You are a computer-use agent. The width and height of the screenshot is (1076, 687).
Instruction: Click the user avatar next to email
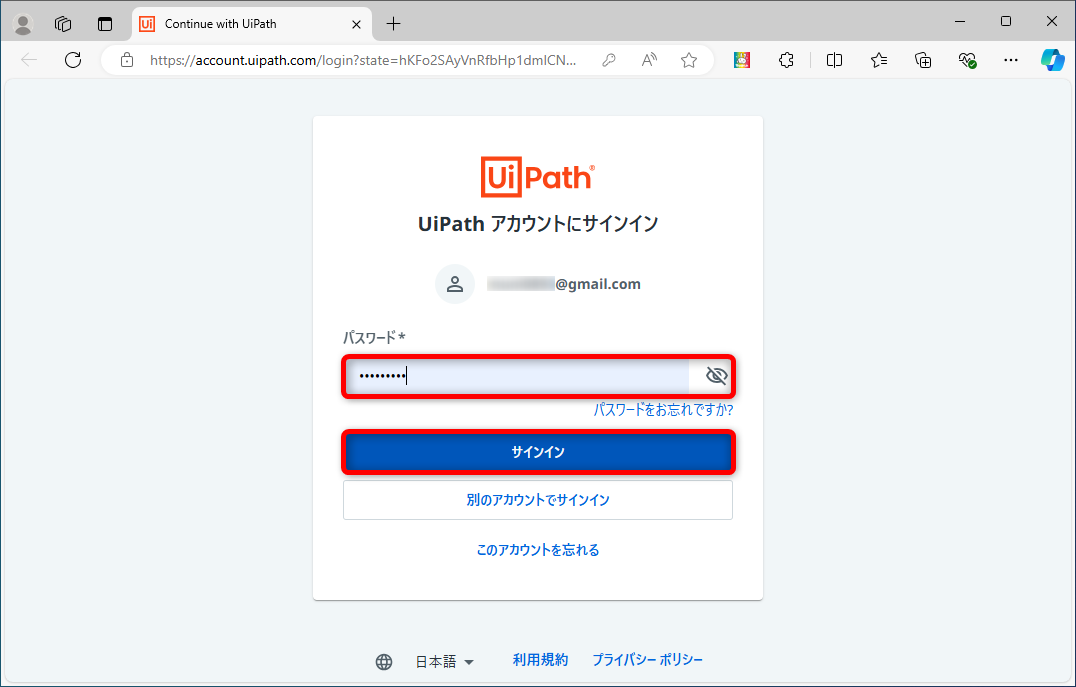click(x=455, y=284)
